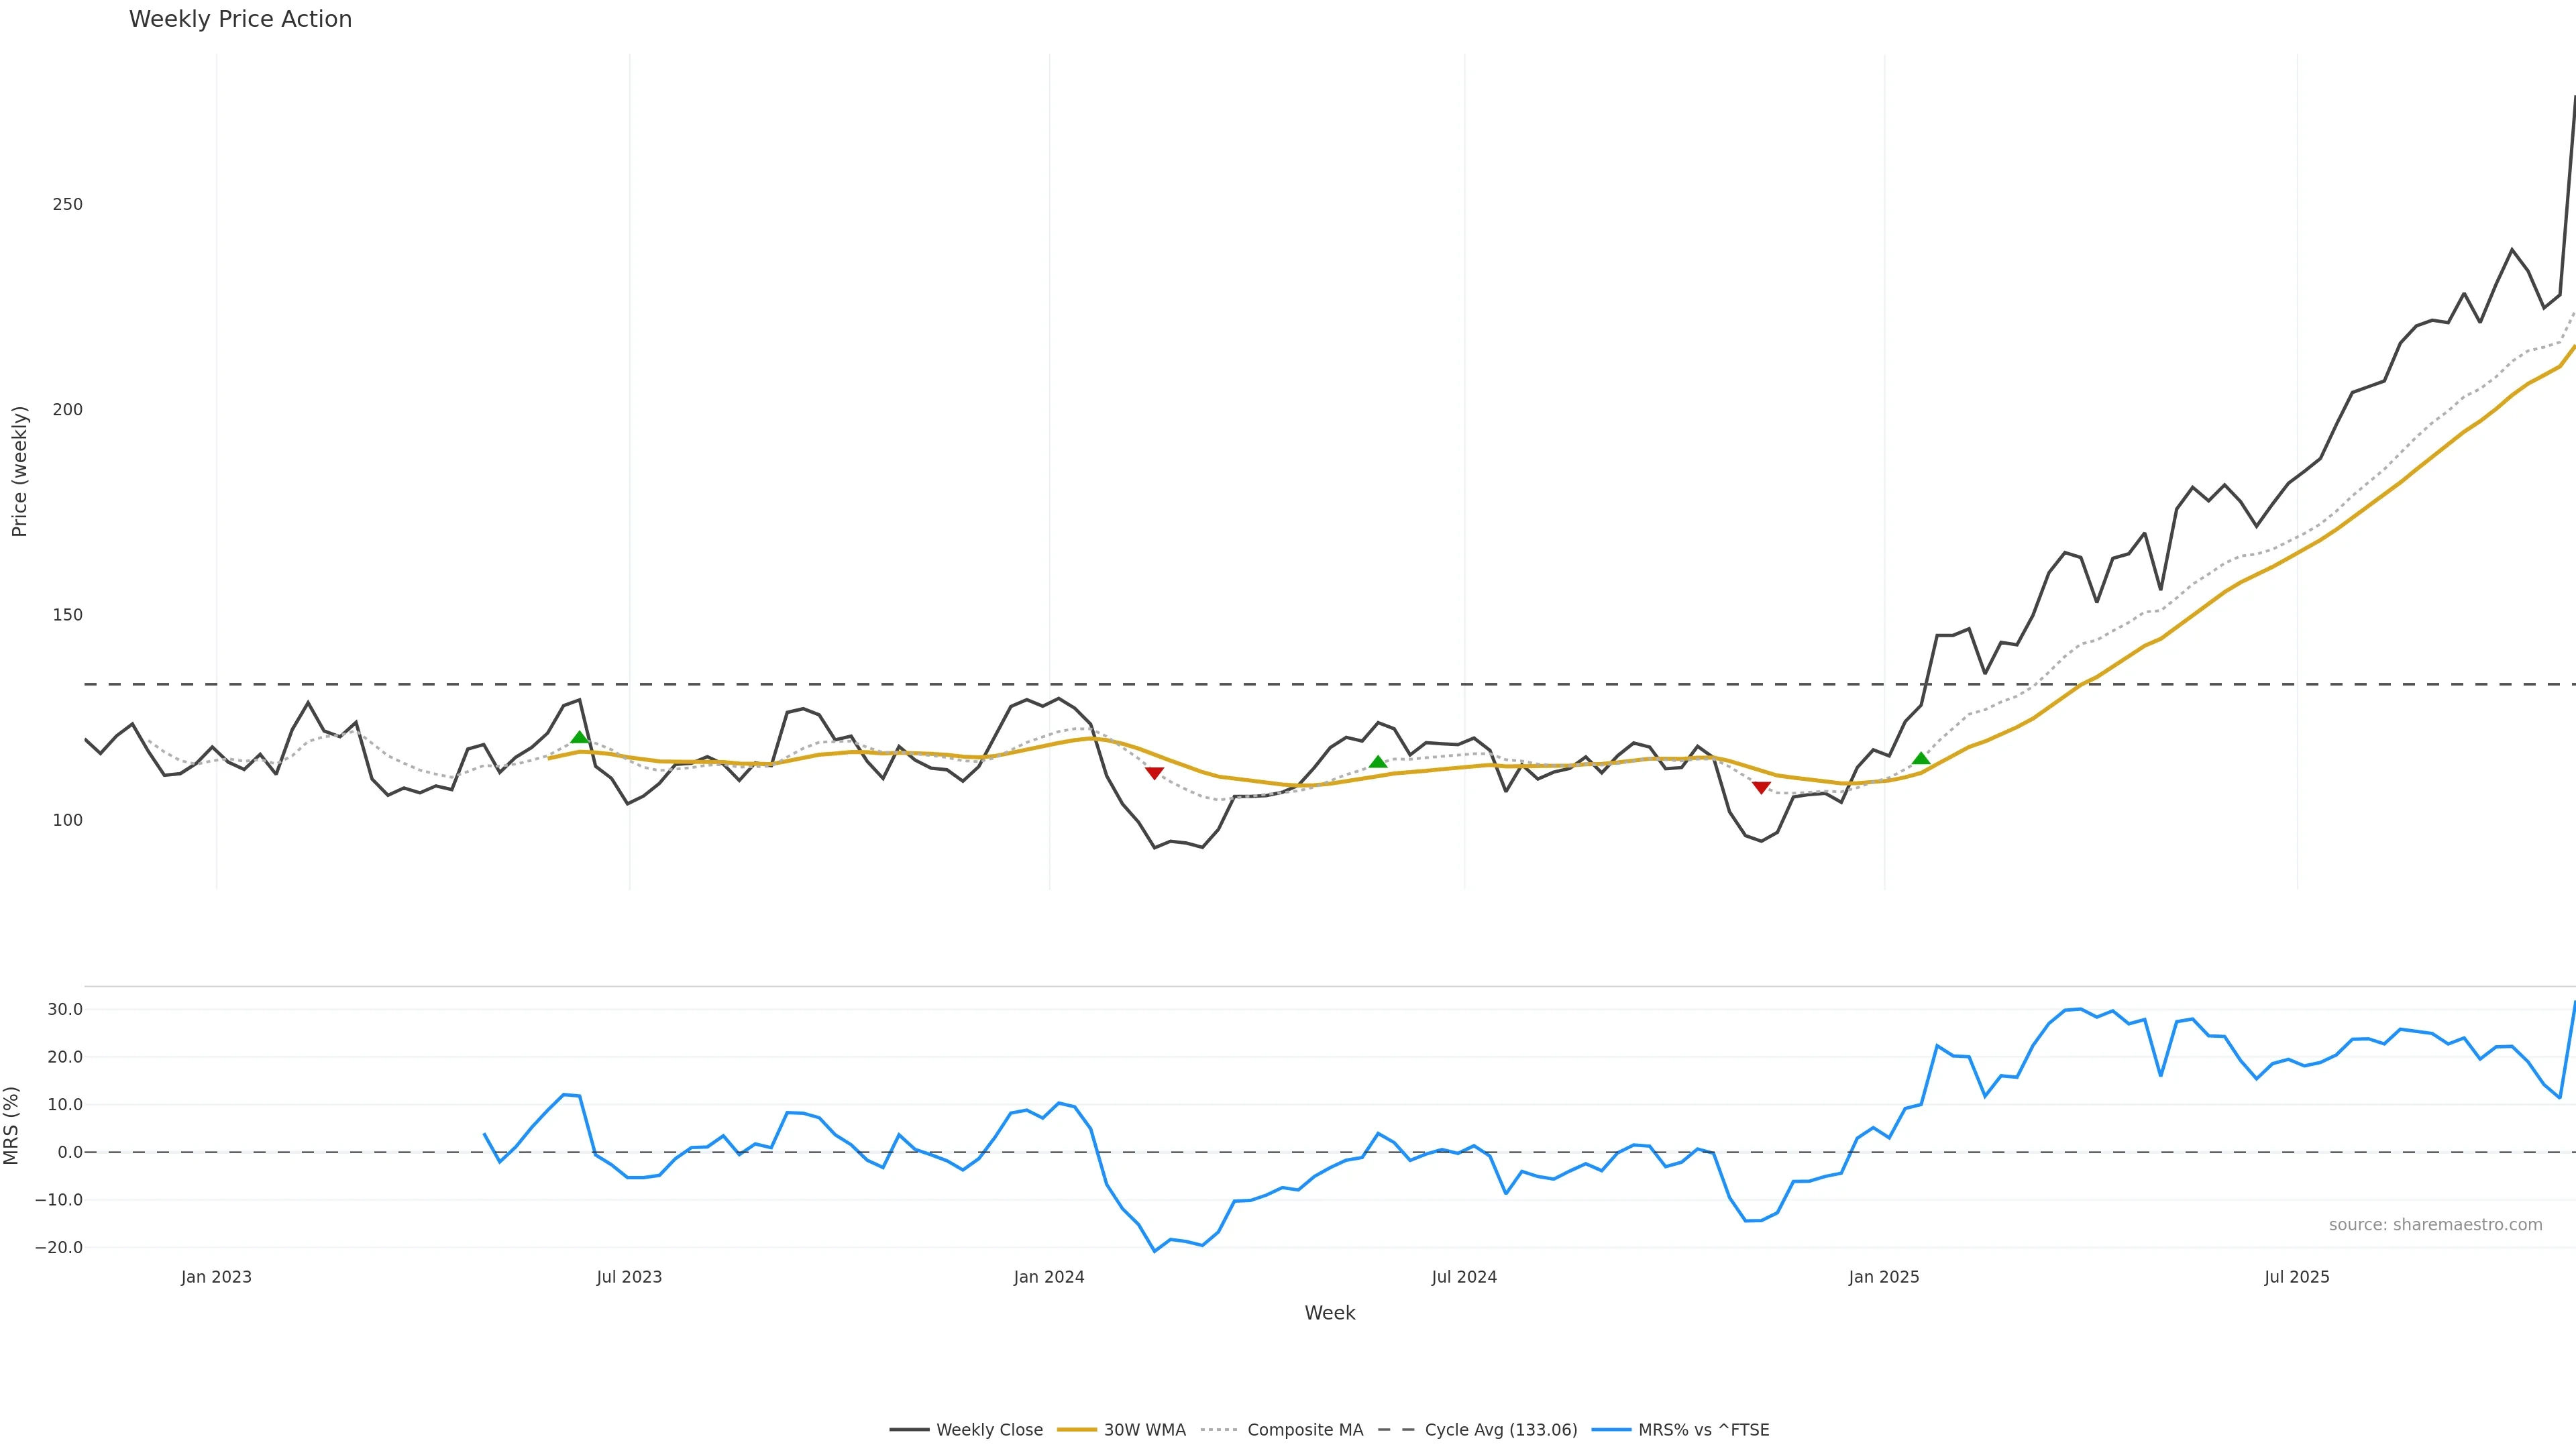The height and width of the screenshot is (1449, 2576).
Task: Click the red down-triangle marker before Jan 2025
Action: 1761,788
